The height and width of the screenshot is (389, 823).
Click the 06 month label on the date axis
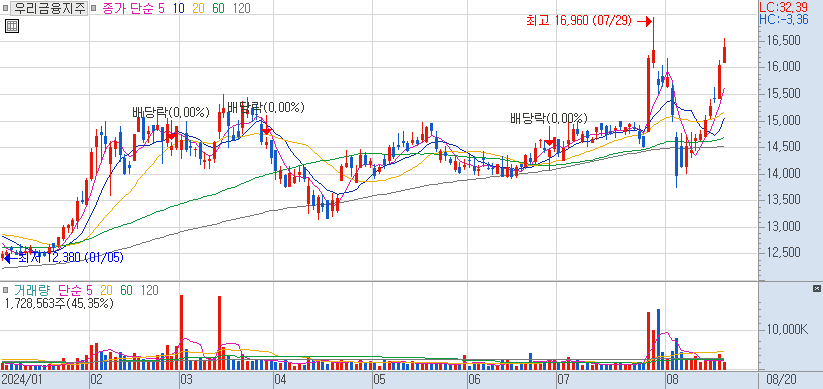474,379
